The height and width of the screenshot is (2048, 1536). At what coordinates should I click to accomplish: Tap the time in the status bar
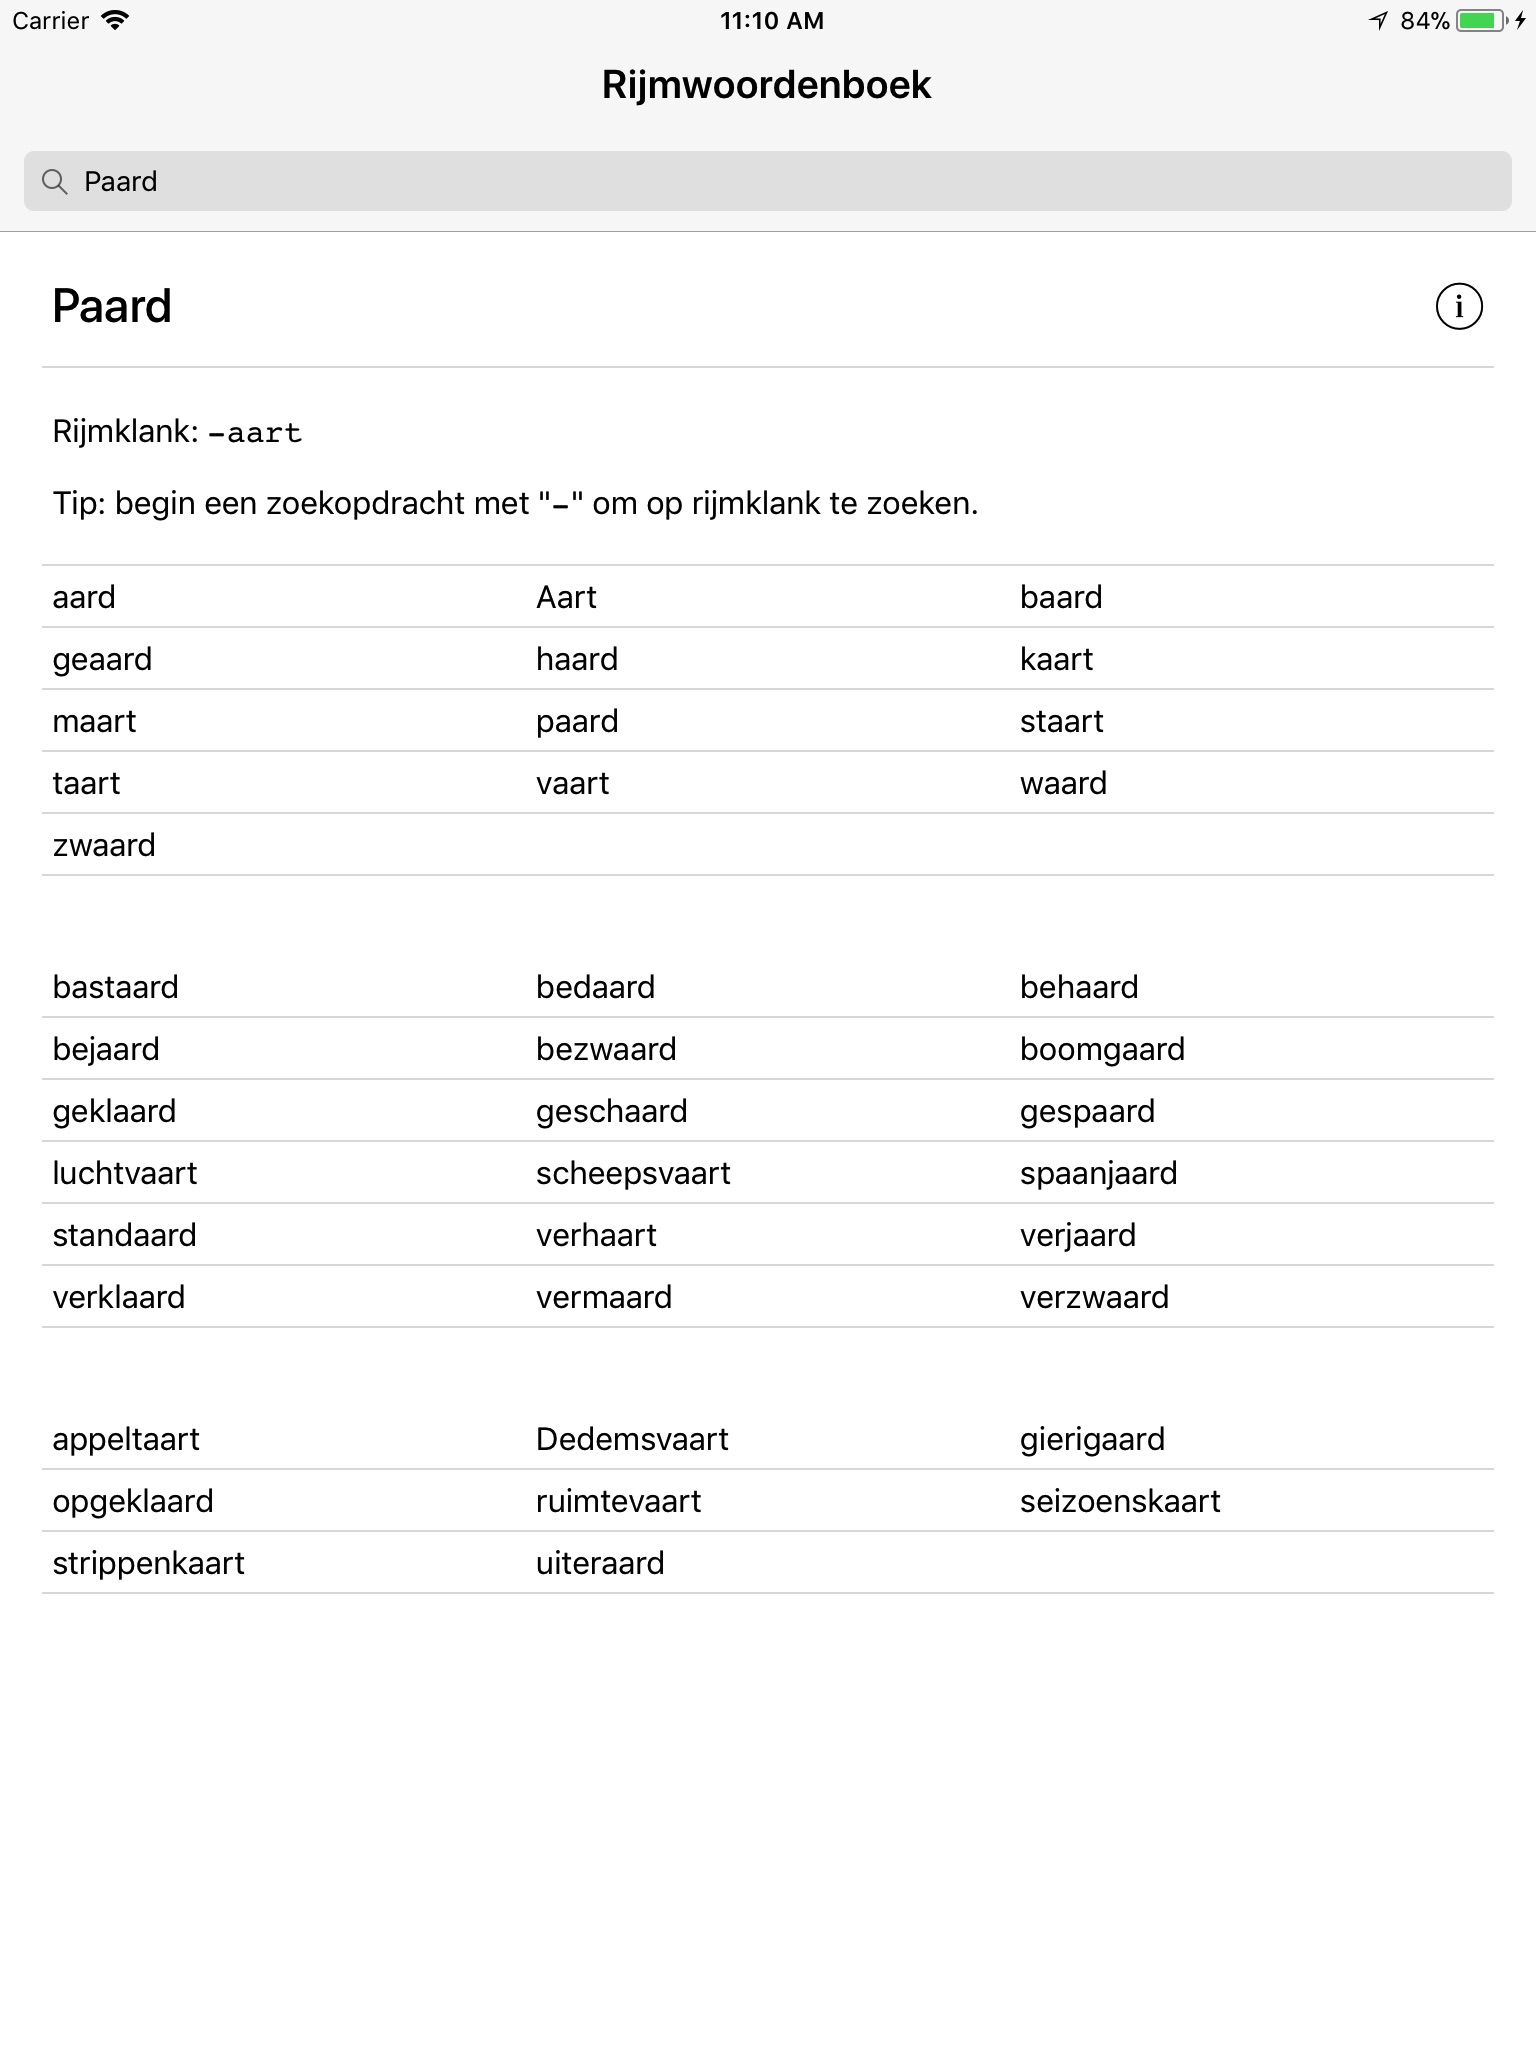771,21
